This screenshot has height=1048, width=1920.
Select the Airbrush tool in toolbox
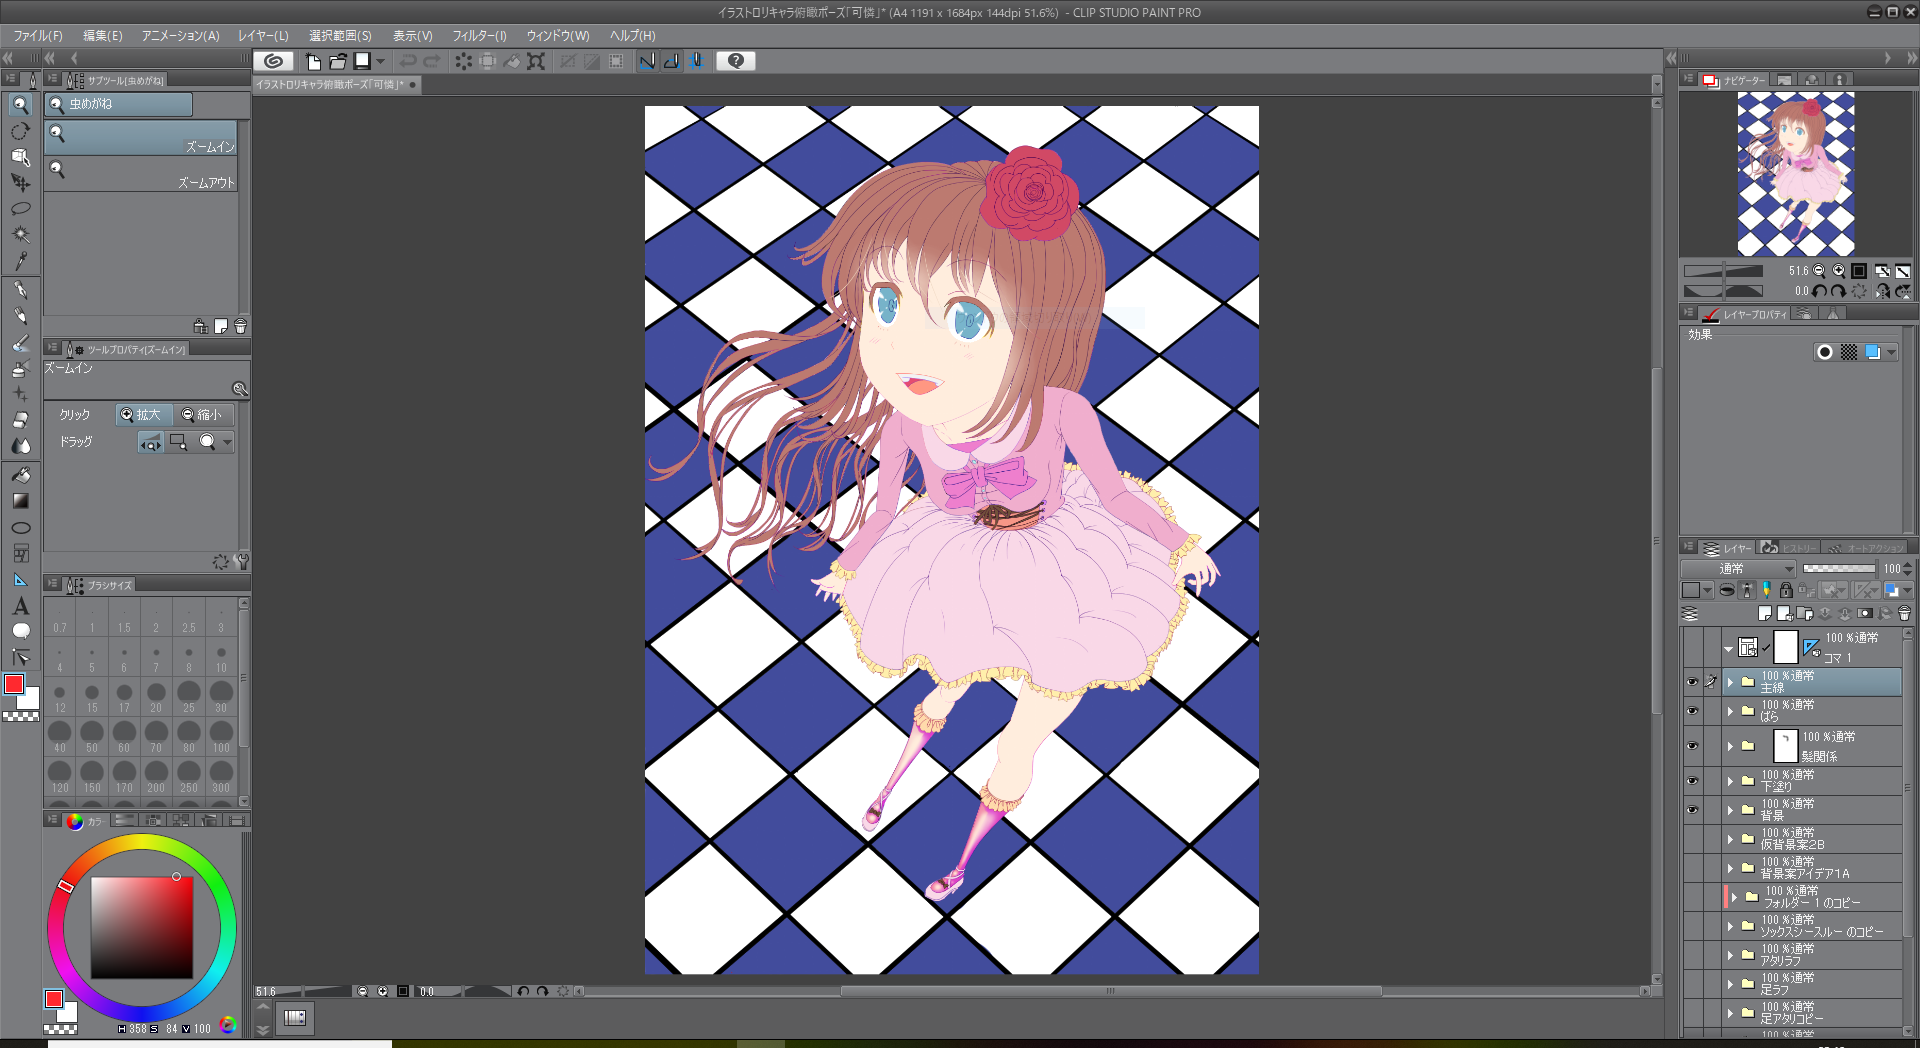click(x=20, y=368)
